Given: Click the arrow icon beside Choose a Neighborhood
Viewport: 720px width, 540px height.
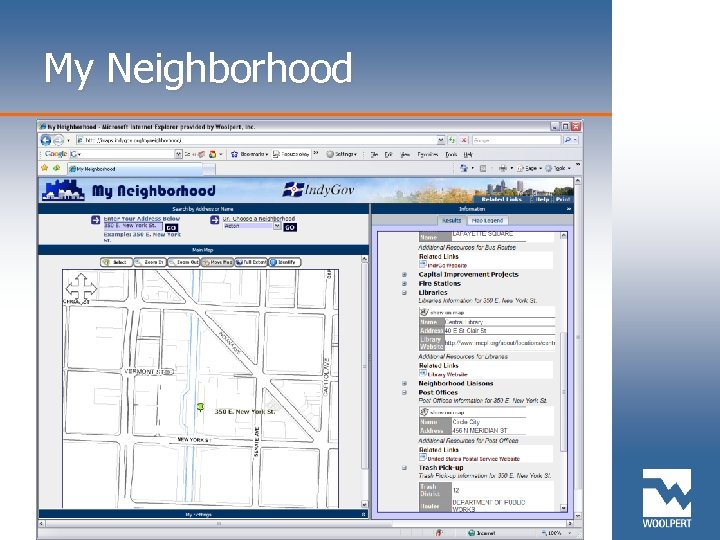Looking at the screenshot, I should click(x=214, y=220).
